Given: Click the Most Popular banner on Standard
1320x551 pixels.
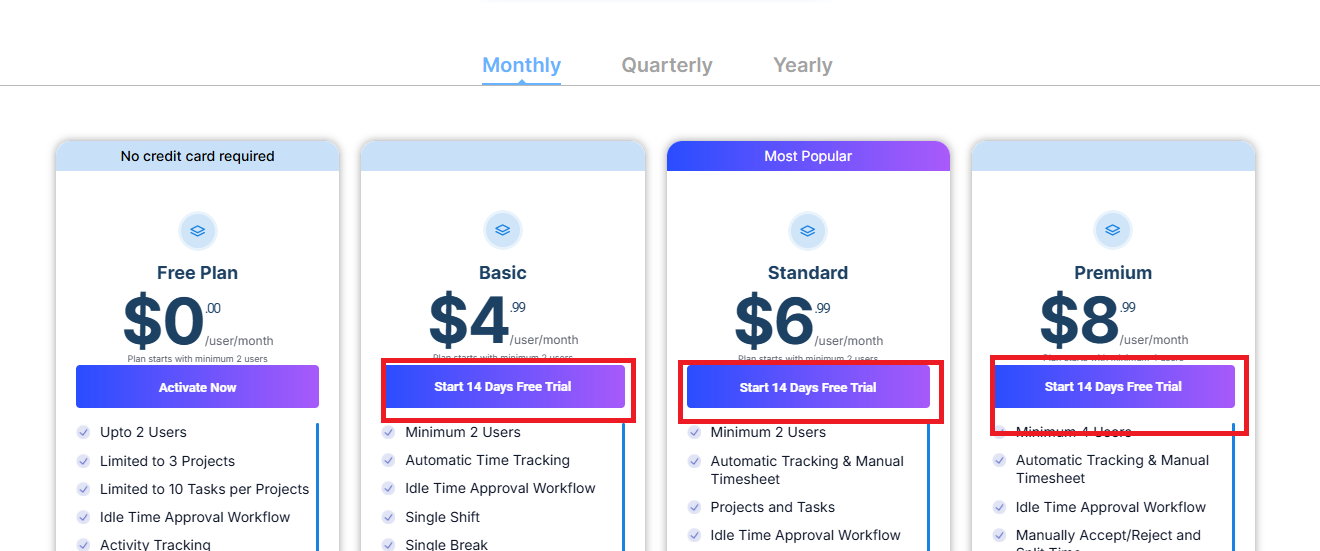Looking at the screenshot, I should pyautogui.click(x=808, y=156).
